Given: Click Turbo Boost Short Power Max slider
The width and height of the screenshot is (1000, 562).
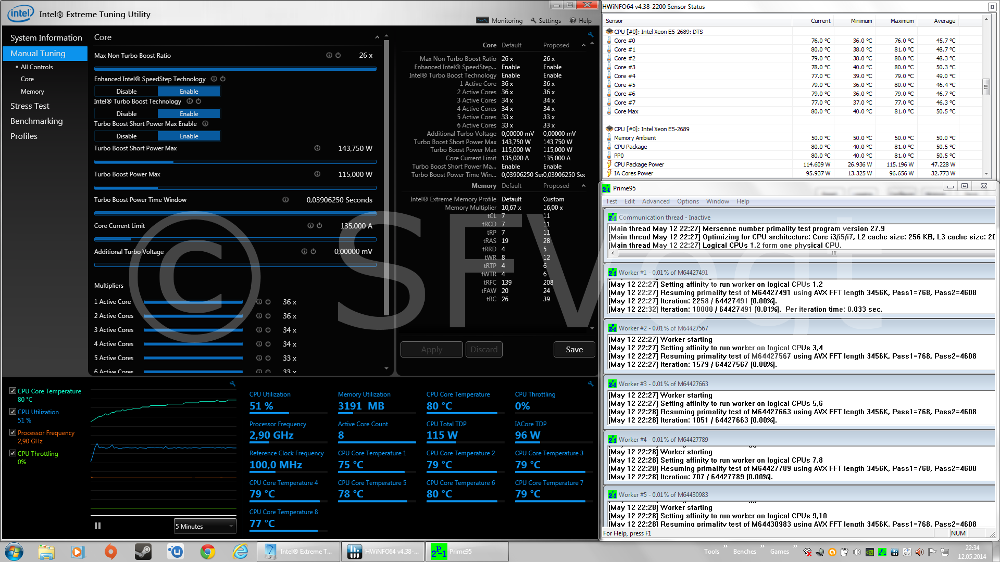Looking at the screenshot, I should pyautogui.click(x=235, y=163).
